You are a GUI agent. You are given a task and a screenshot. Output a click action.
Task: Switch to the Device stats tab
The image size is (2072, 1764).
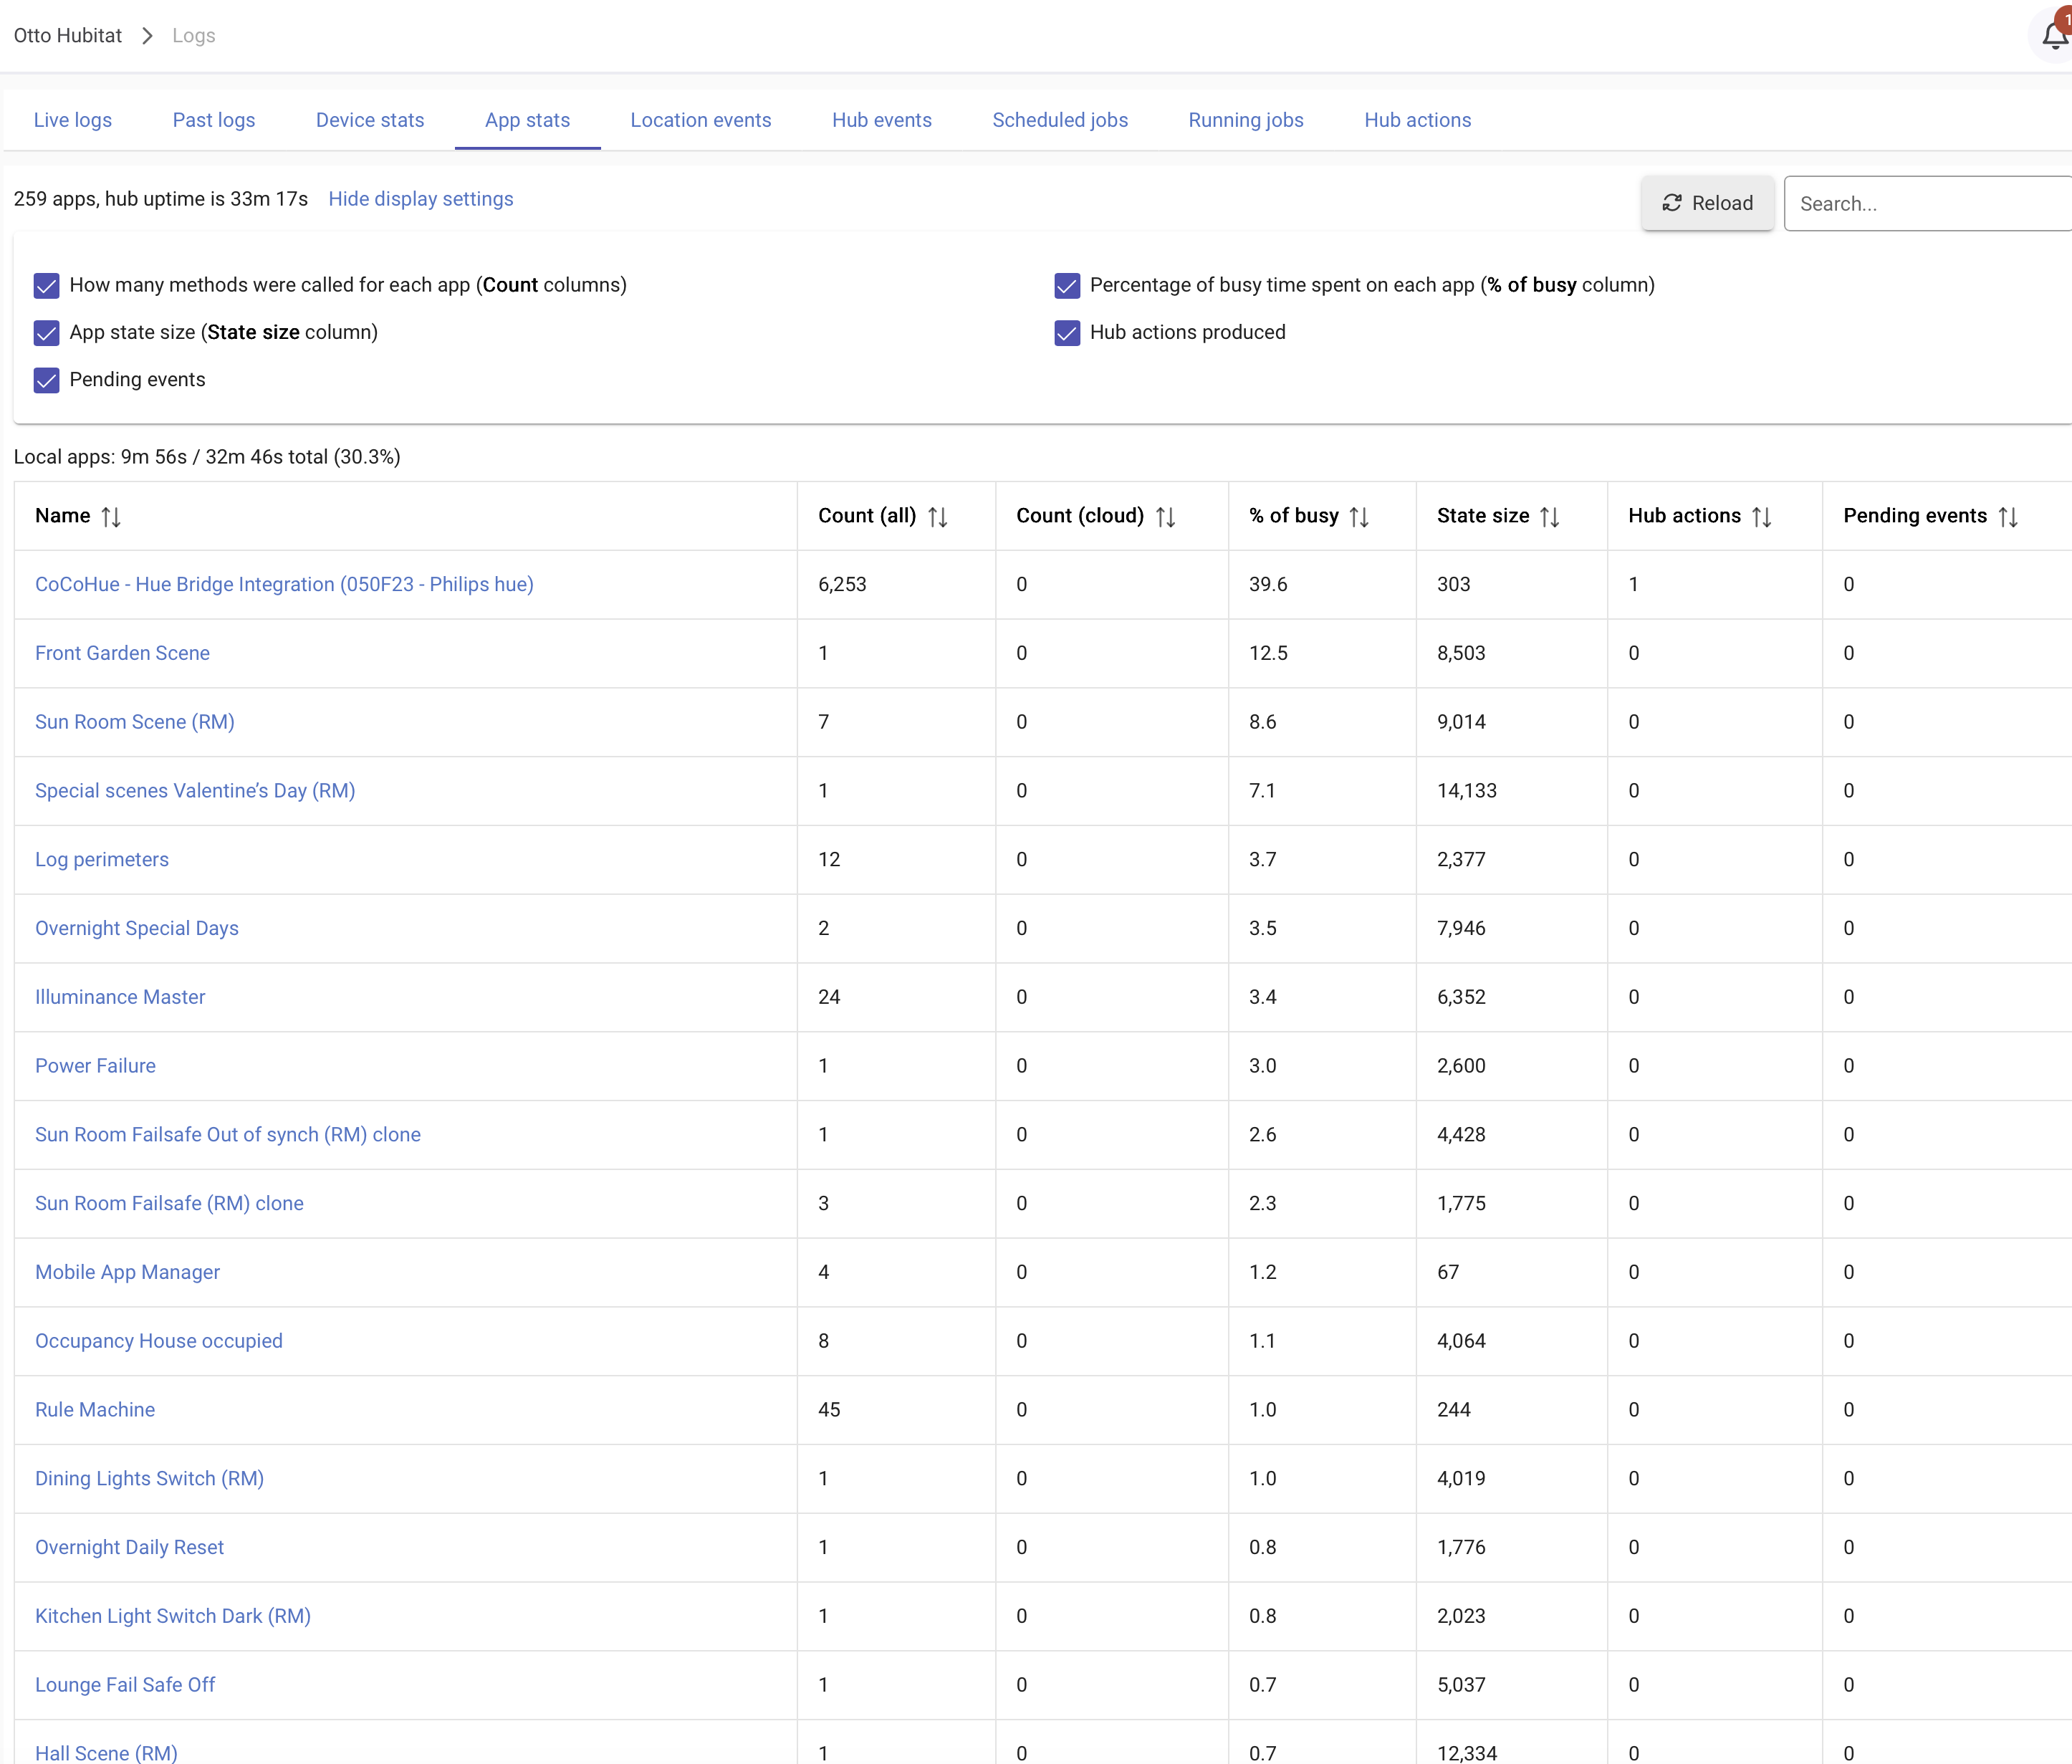[370, 120]
